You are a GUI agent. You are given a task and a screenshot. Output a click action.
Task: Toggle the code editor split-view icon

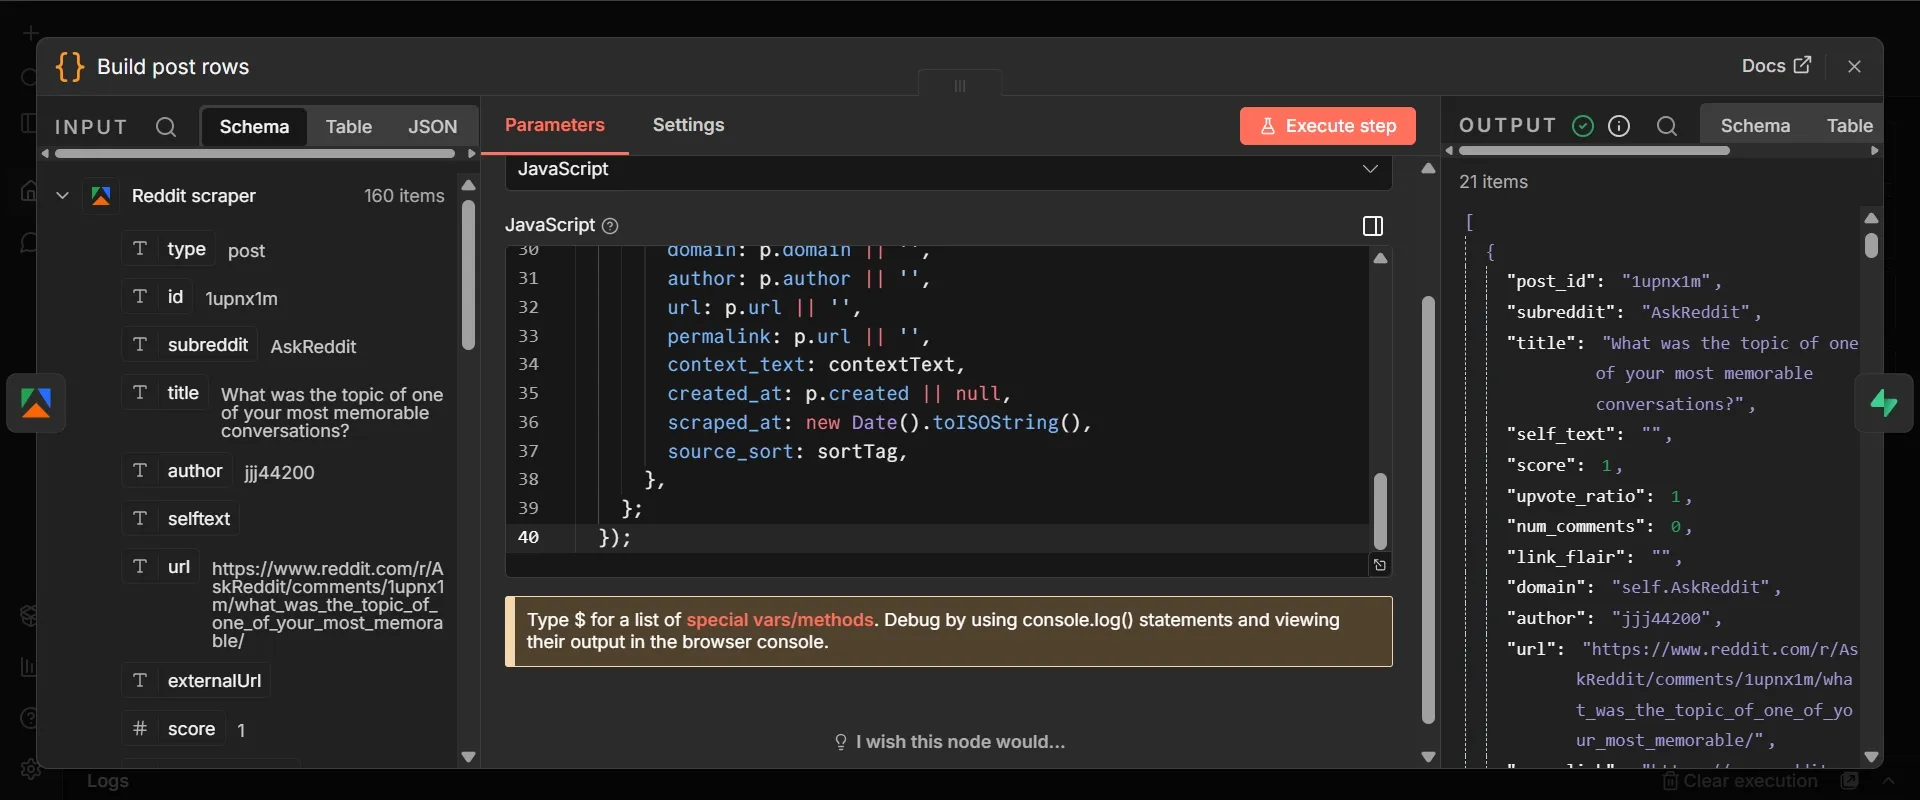point(1373,226)
